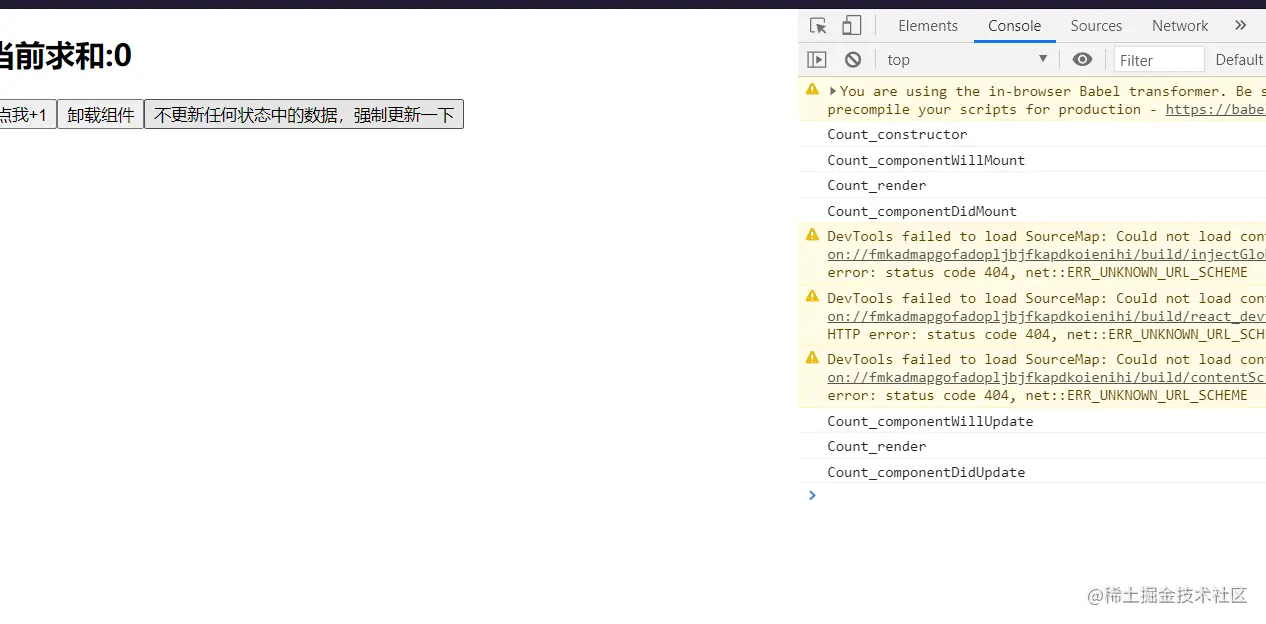Image resolution: width=1266 pixels, height=624 pixels.
Task: Show the console sidebar panel icon
Action: point(817,60)
